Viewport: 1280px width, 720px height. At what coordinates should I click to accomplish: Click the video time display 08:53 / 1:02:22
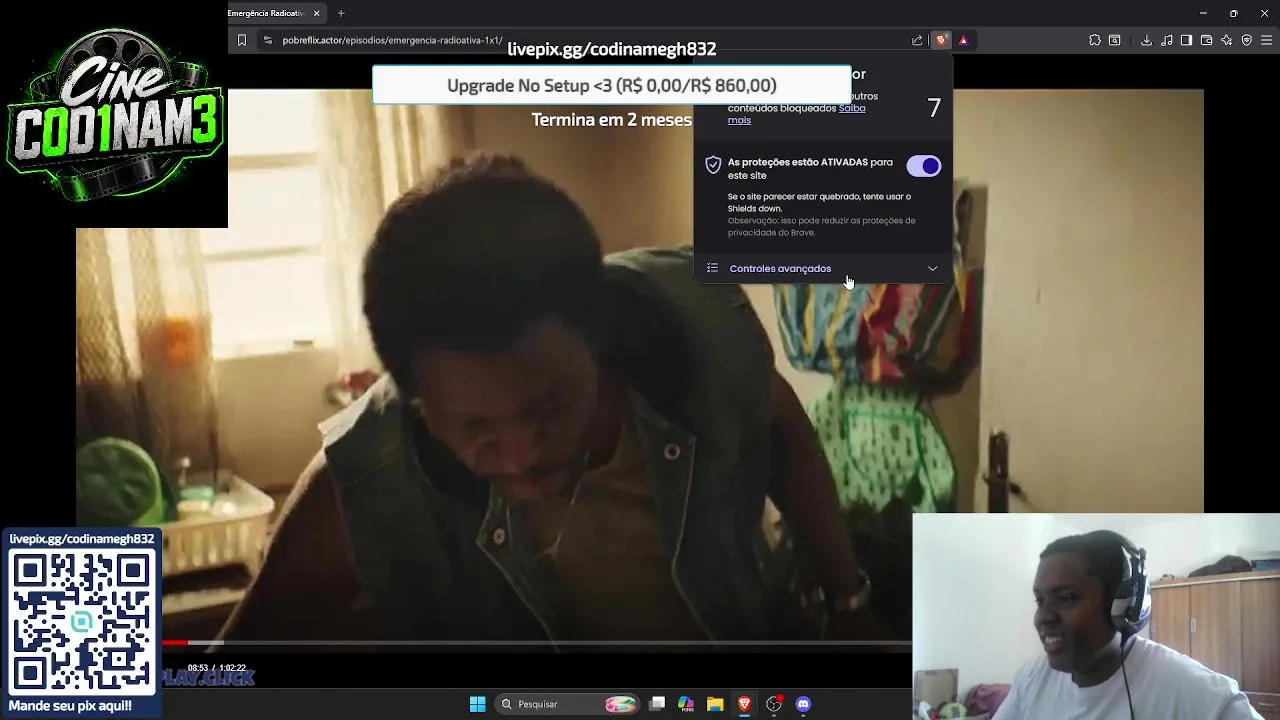click(x=216, y=668)
